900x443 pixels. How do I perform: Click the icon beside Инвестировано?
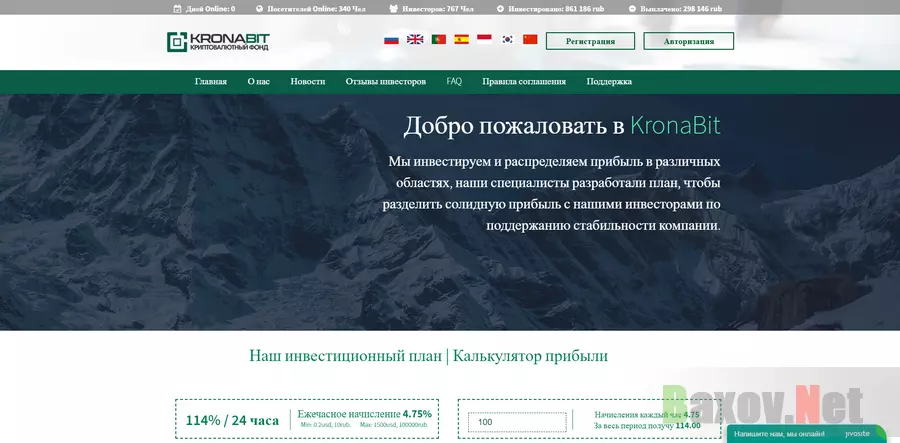coord(500,9)
